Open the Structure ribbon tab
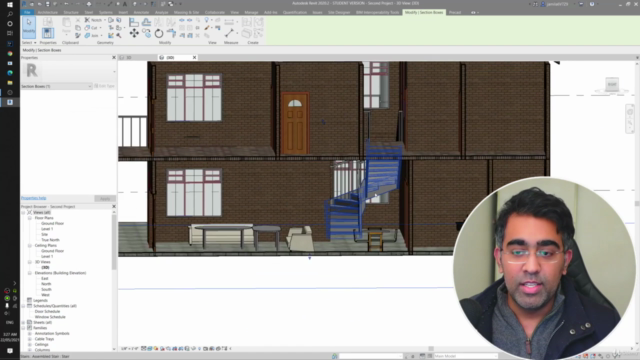This screenshot has width=640, height=360. [x=71, y=12]
